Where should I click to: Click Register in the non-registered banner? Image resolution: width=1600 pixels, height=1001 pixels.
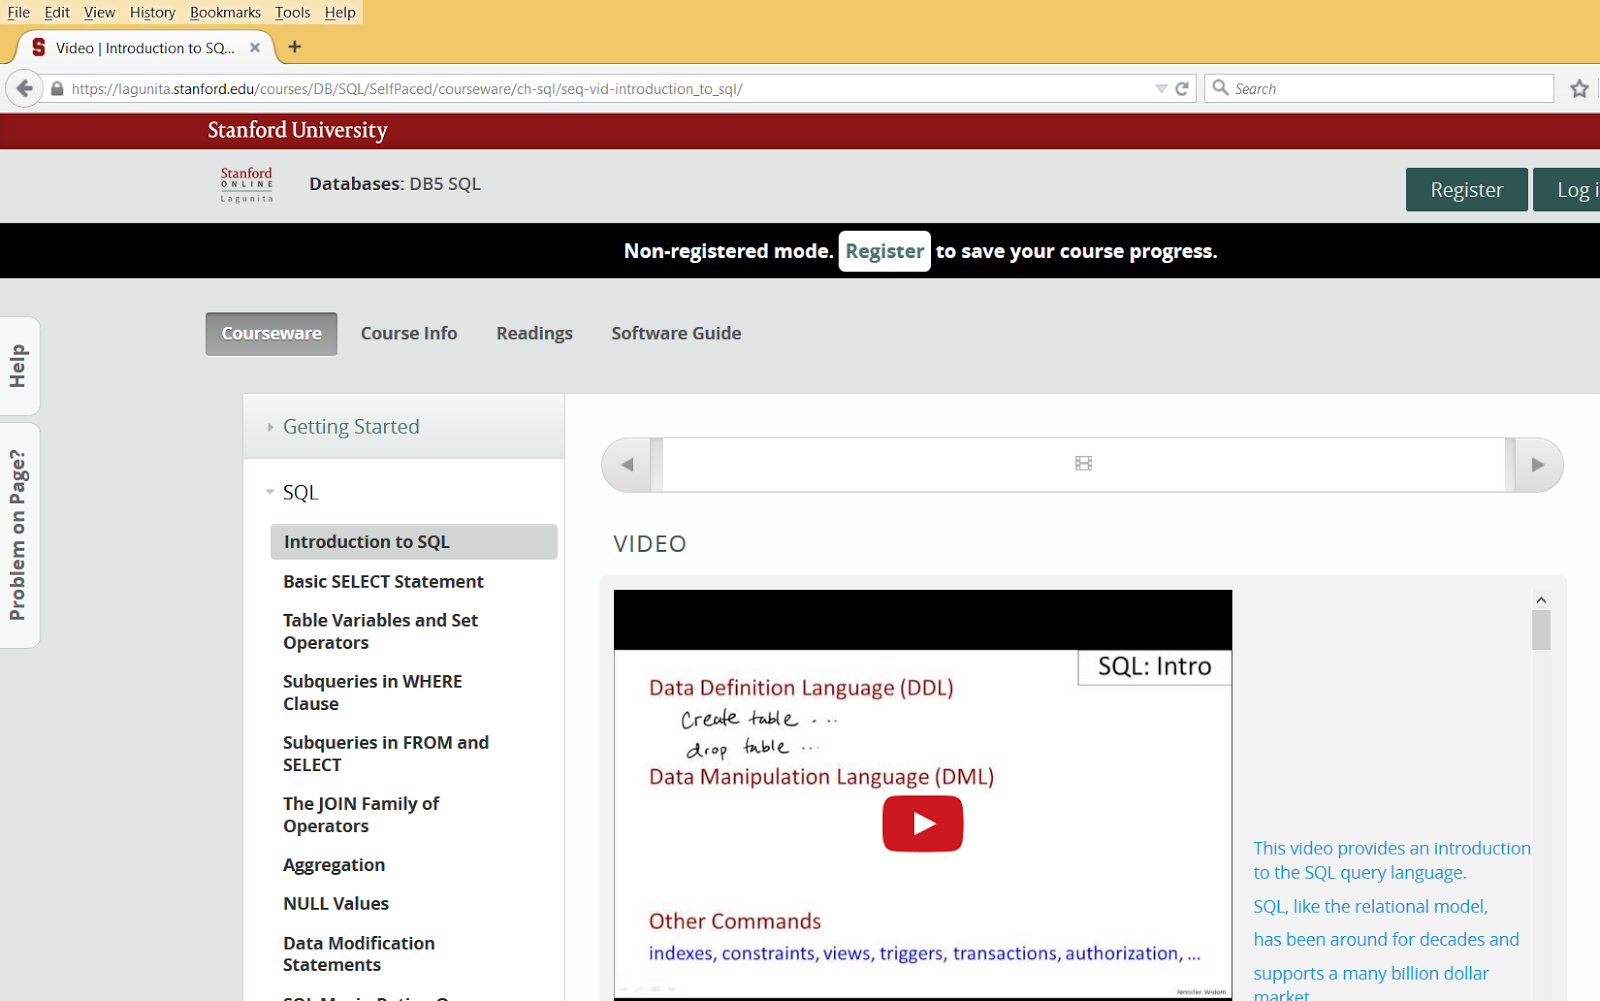coord(884,251)
